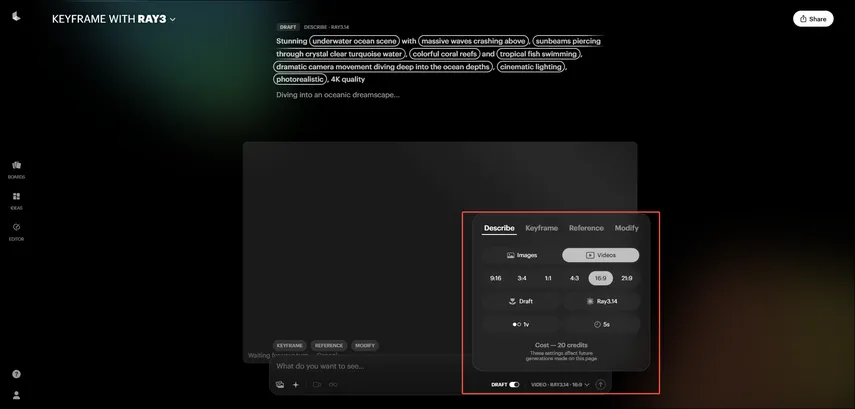Screen dimensions: 855x409
Task: Click the add image icon in prompt bar
Action: click(280, 384)
